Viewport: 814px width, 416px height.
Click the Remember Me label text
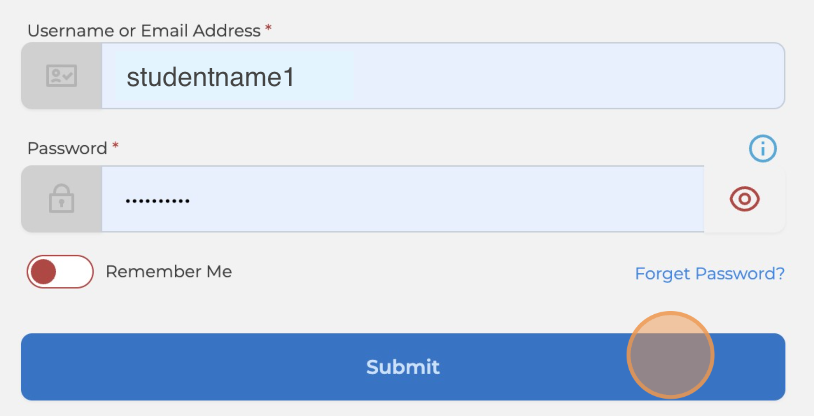point(168,271)
